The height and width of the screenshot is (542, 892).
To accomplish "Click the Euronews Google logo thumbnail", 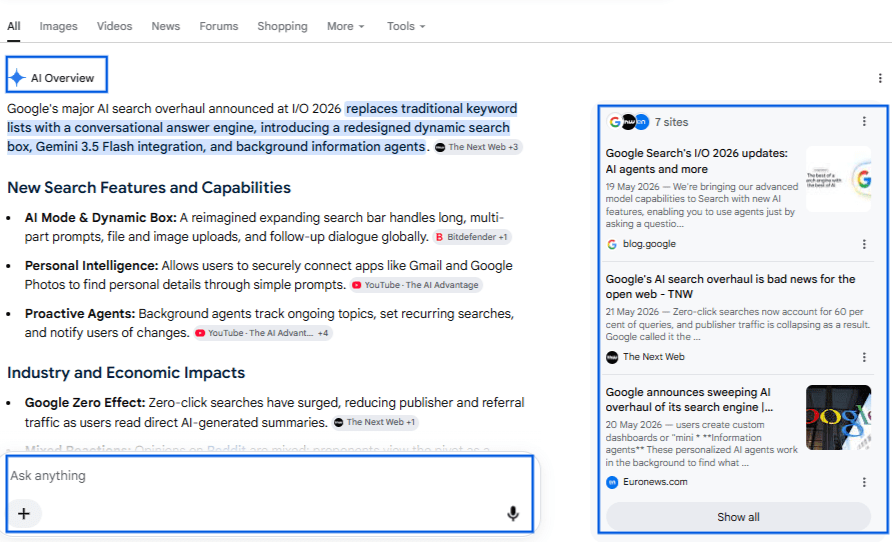I will click(x=839, y=417).
